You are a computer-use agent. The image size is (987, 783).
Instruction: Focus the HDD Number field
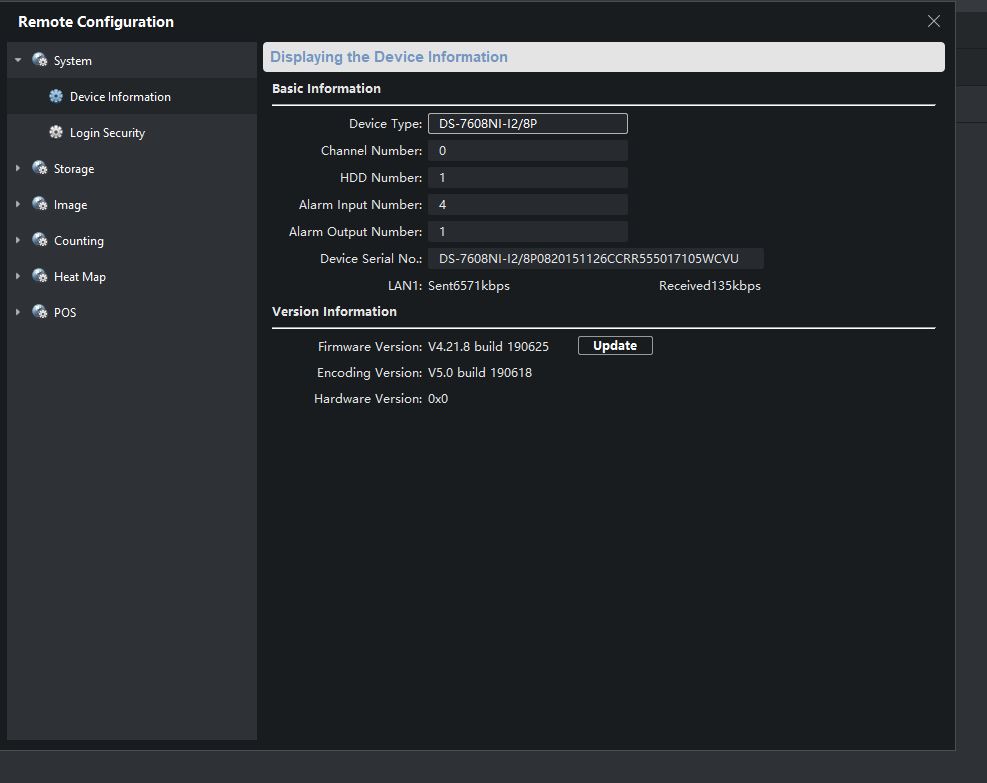click(527, 178)
